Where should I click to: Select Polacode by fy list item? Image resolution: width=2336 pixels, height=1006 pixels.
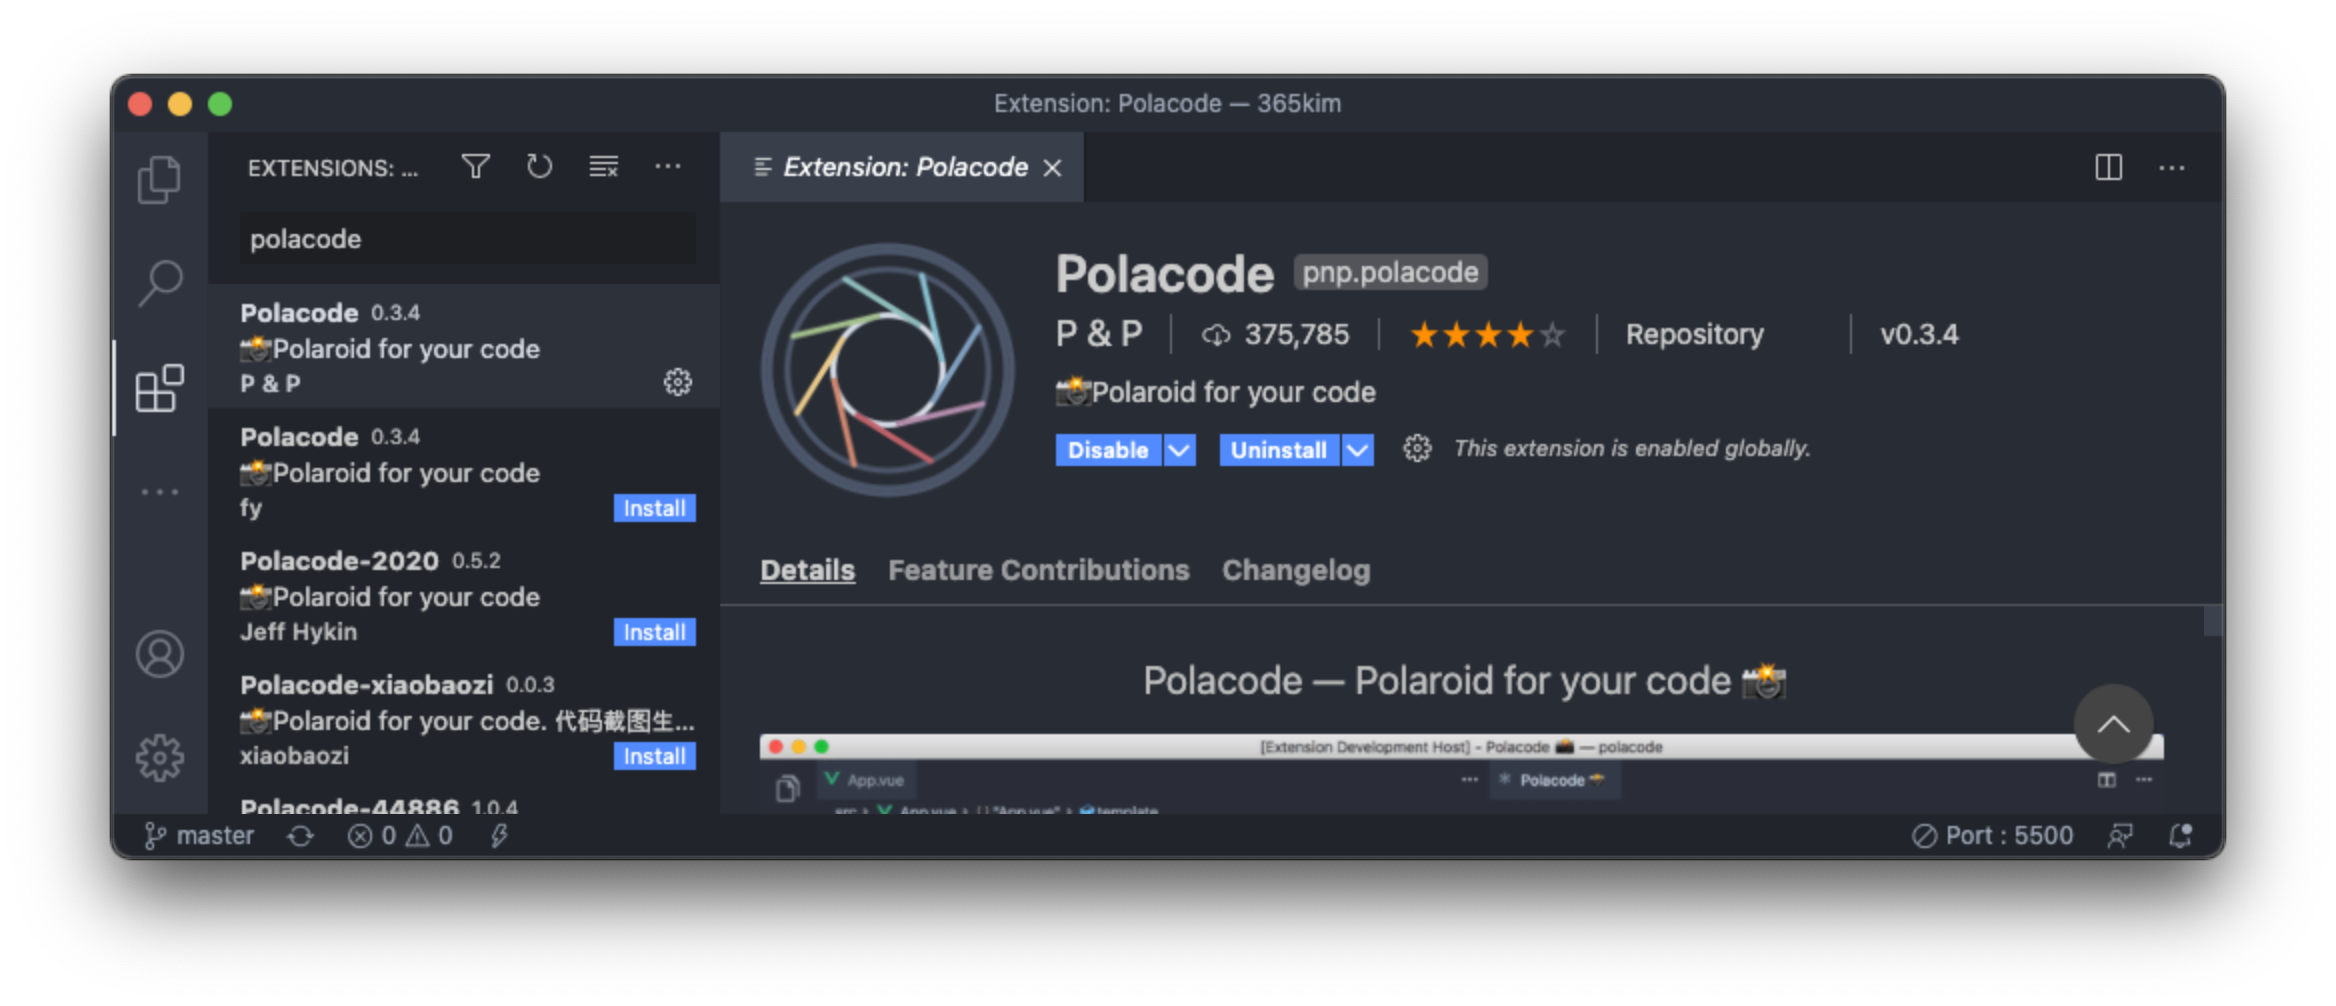tap(464, 471)
